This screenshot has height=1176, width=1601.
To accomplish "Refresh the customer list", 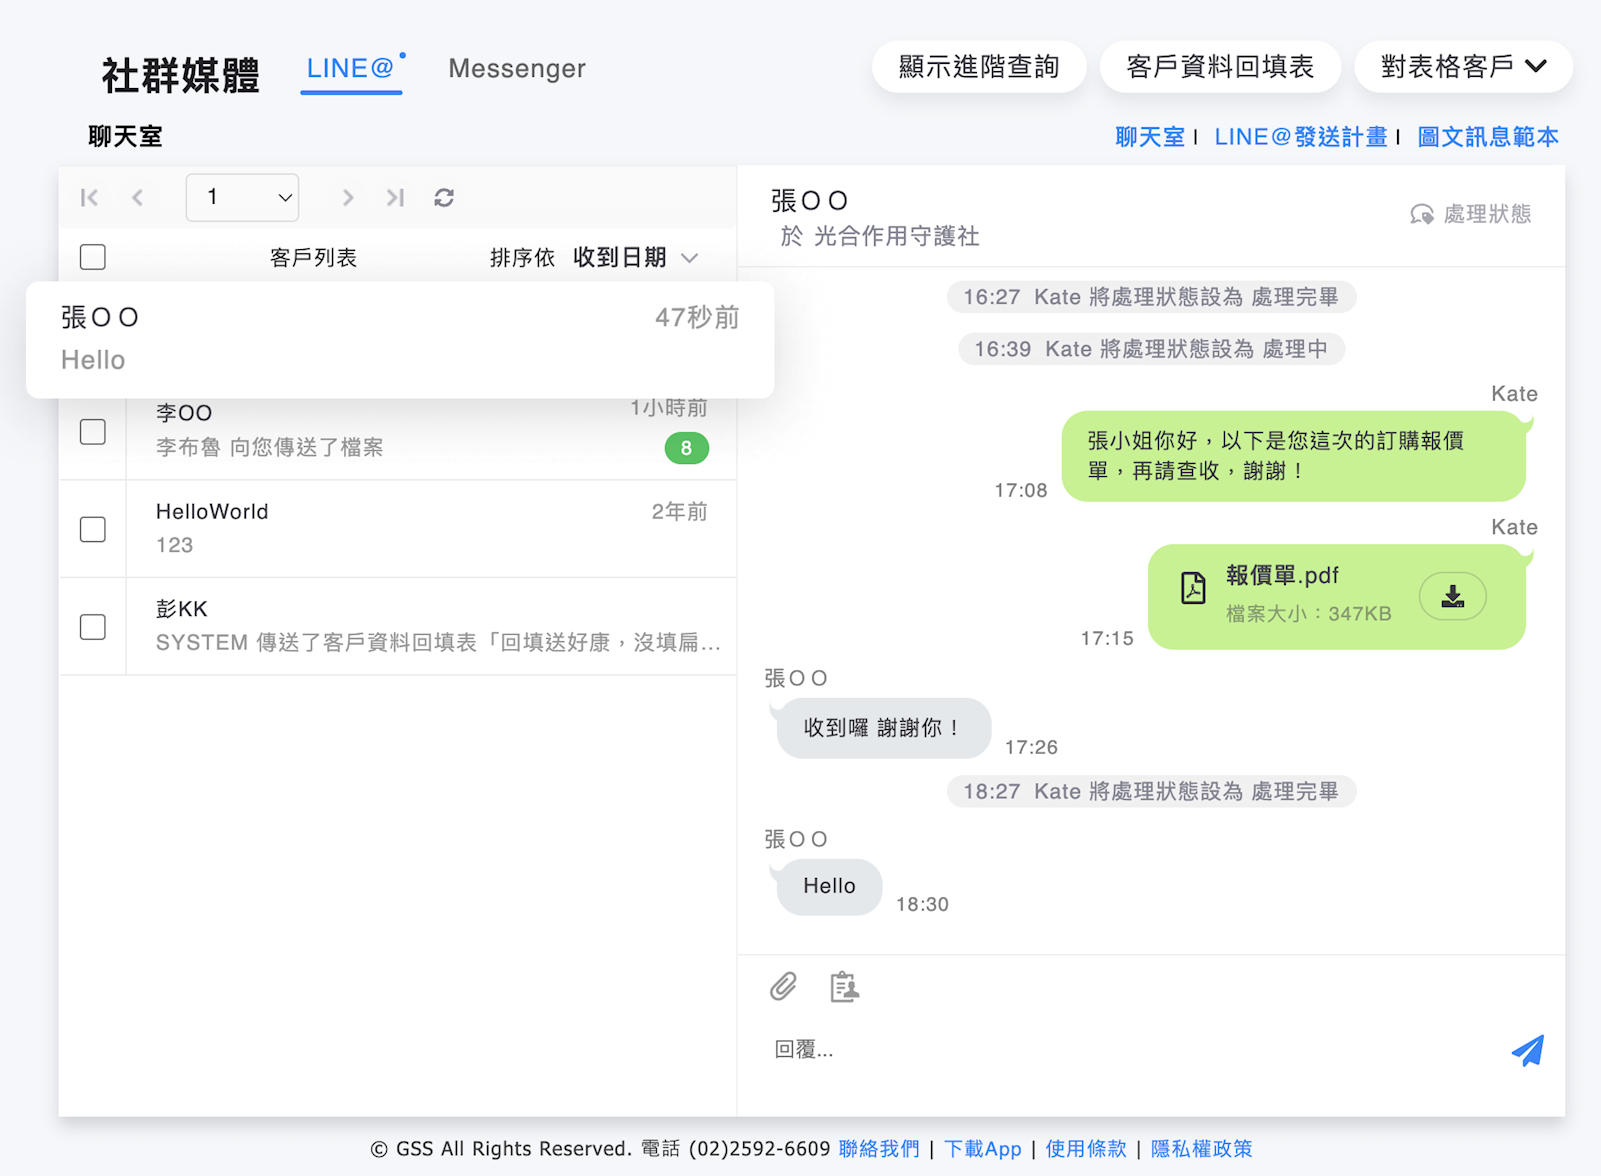I will [444, 198].
